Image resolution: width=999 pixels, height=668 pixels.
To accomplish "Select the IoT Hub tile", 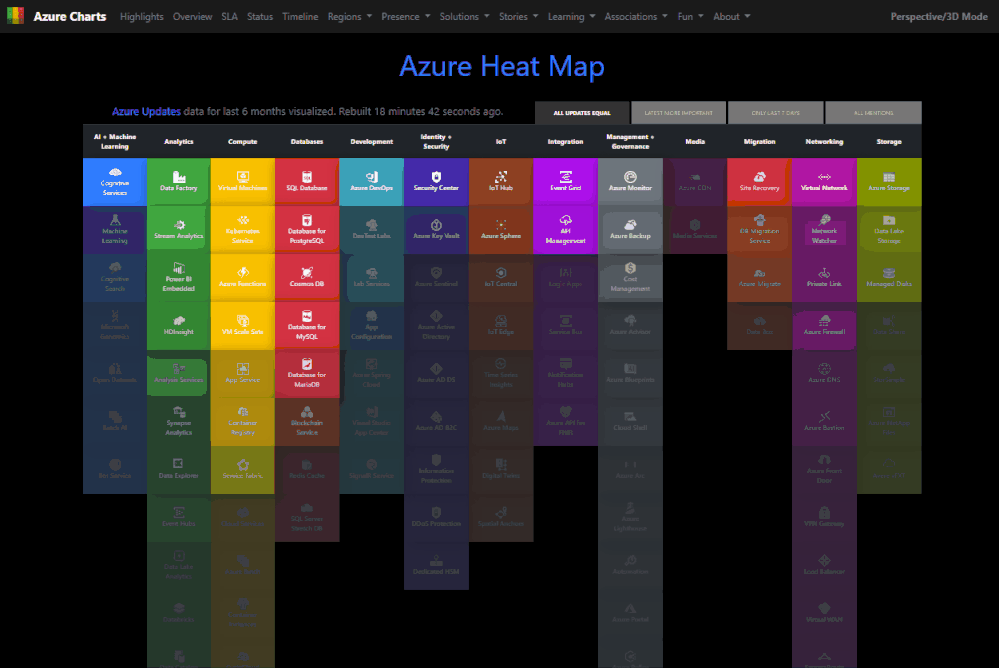I will [x=501, y=182].
